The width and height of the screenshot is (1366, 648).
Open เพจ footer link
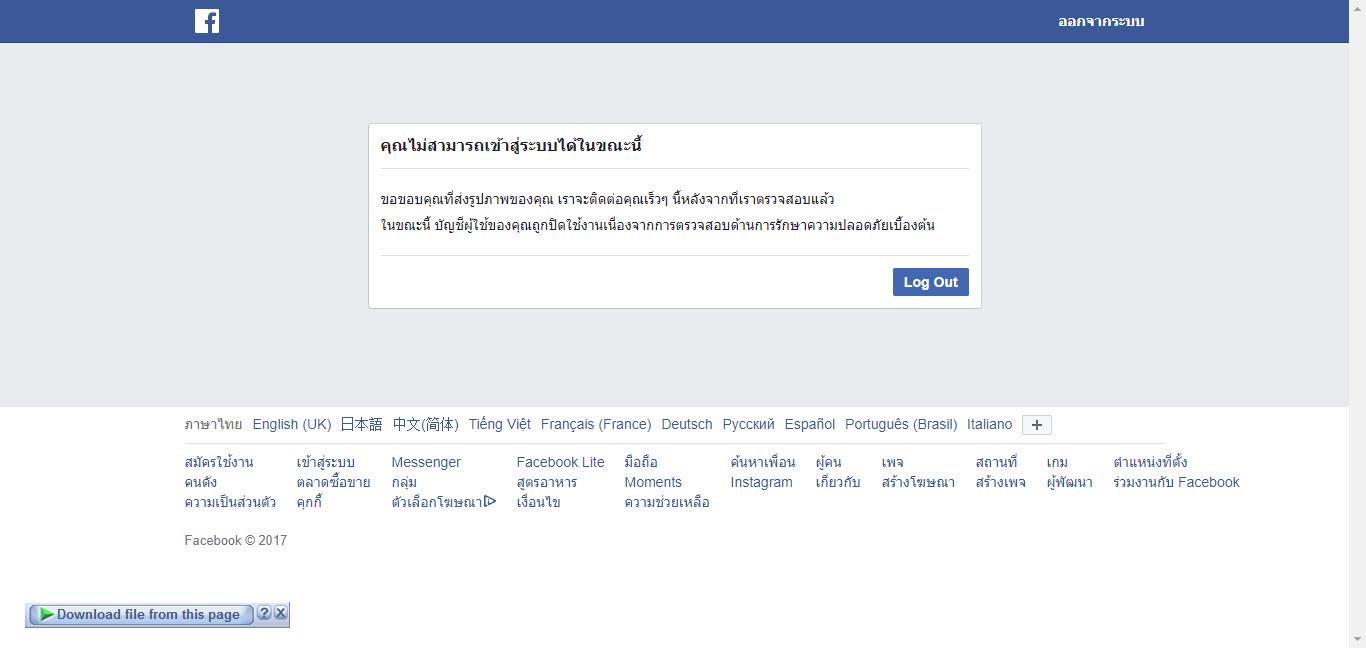893,462
